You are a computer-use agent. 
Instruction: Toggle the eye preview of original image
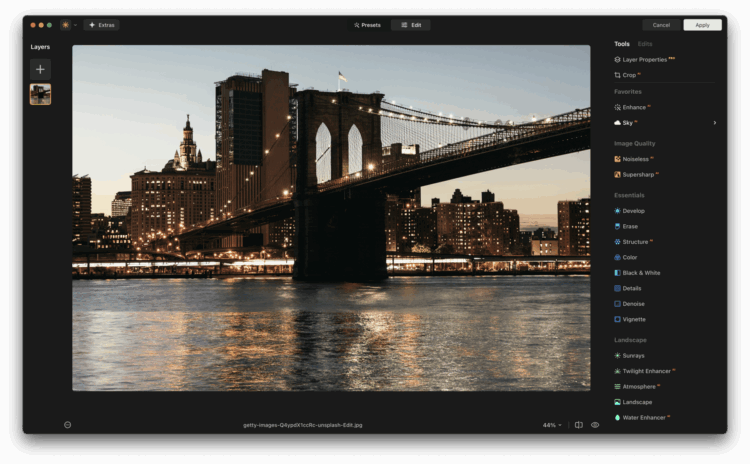tap(595, 425)
